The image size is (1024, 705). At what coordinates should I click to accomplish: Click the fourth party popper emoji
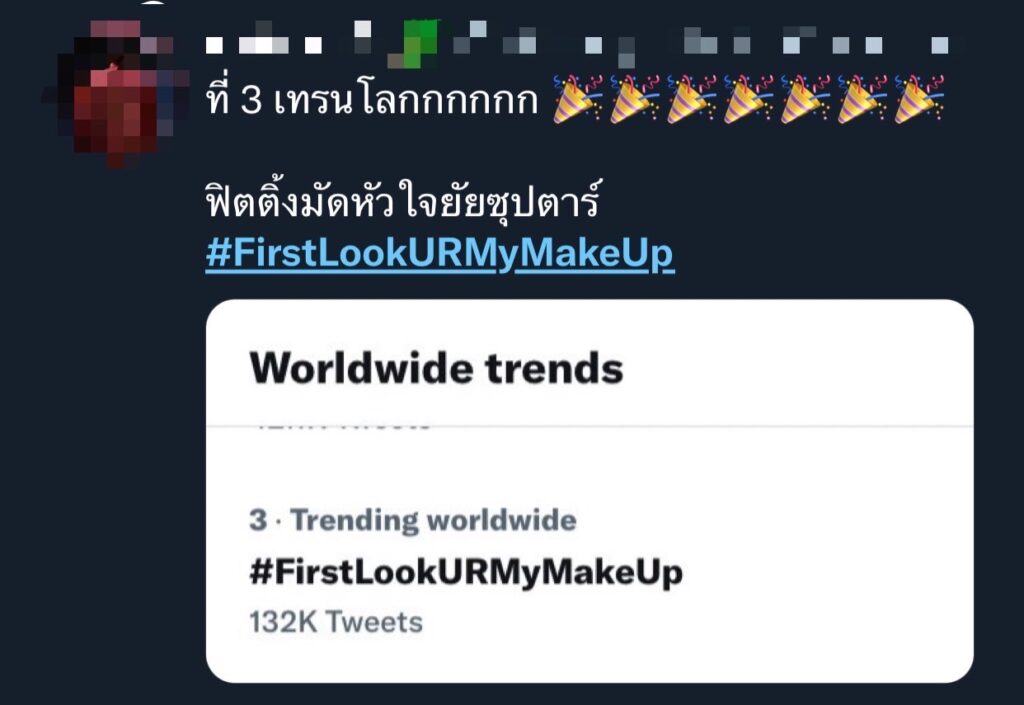click(749, 102)
